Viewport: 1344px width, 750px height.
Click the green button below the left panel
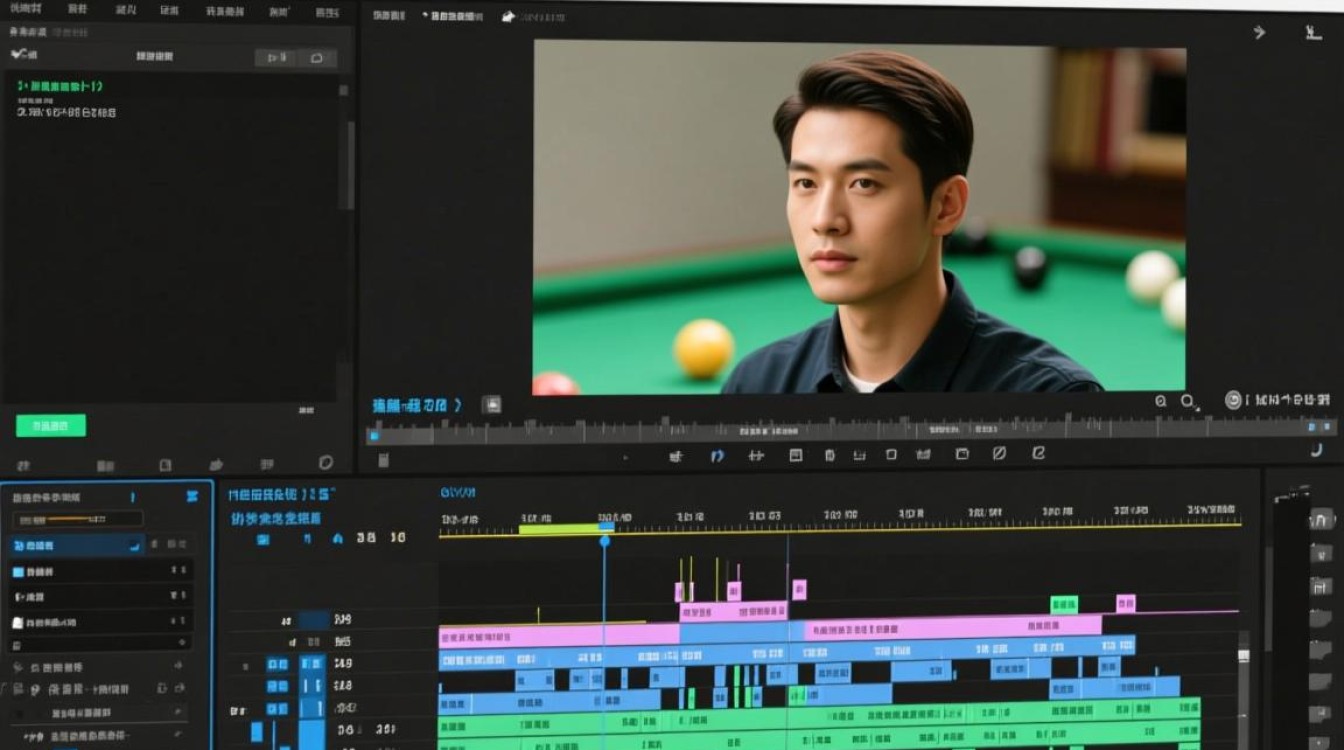[x=51, y=426]
